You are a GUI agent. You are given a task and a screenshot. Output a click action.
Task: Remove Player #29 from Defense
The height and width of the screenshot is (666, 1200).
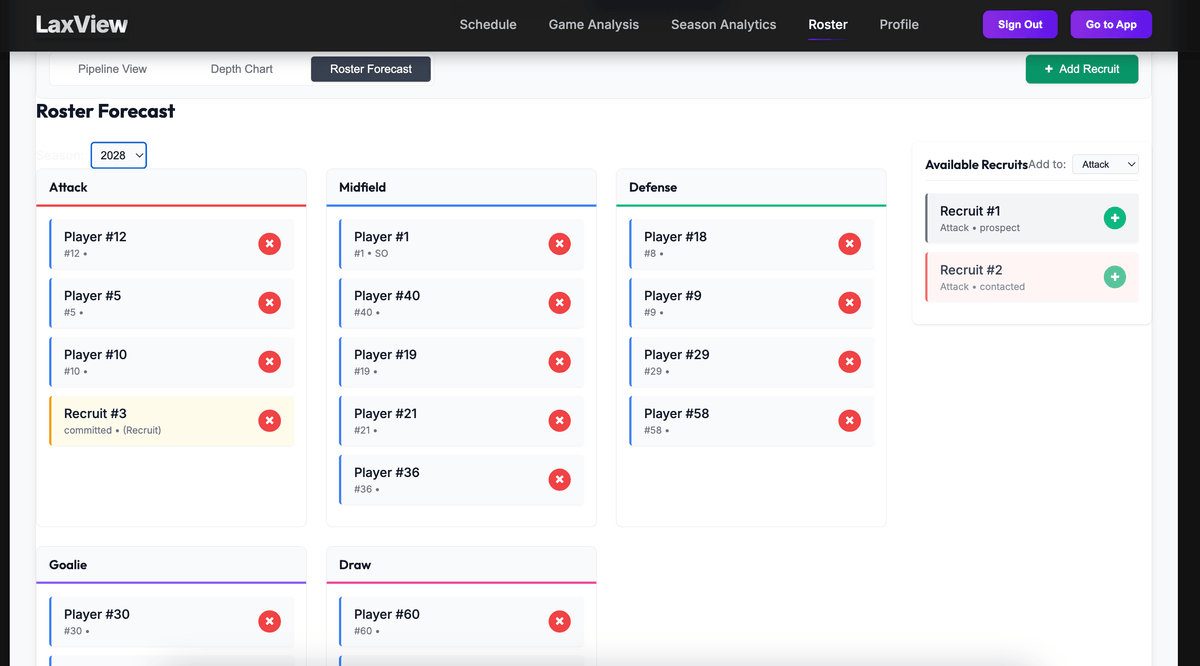tap(849, 361)
